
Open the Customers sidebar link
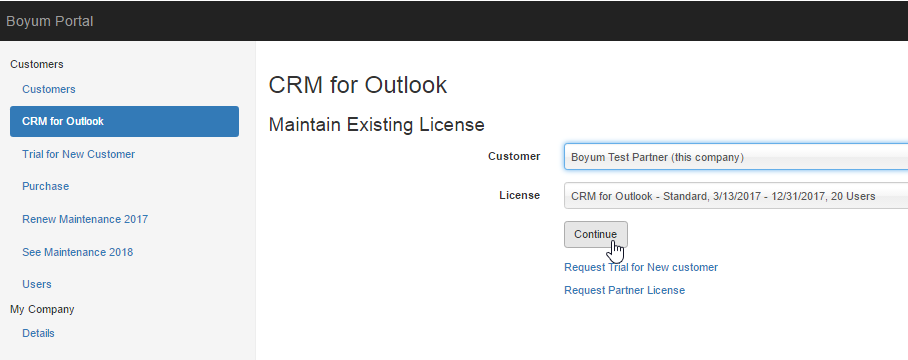[x=49, y=89]
